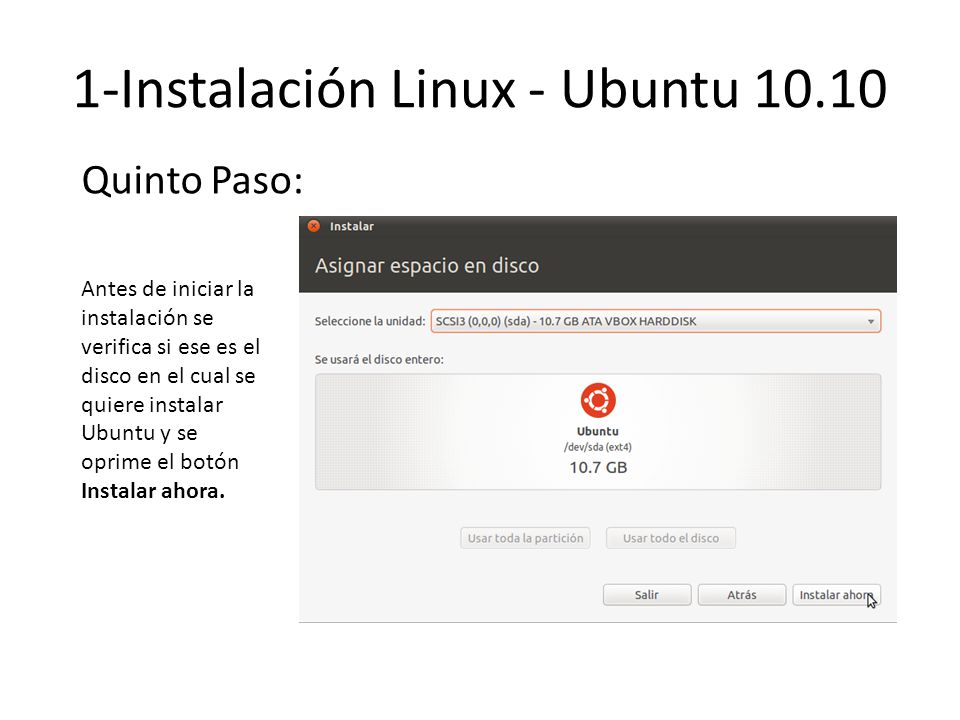Click the Instalar window title text

click(351, 227)
